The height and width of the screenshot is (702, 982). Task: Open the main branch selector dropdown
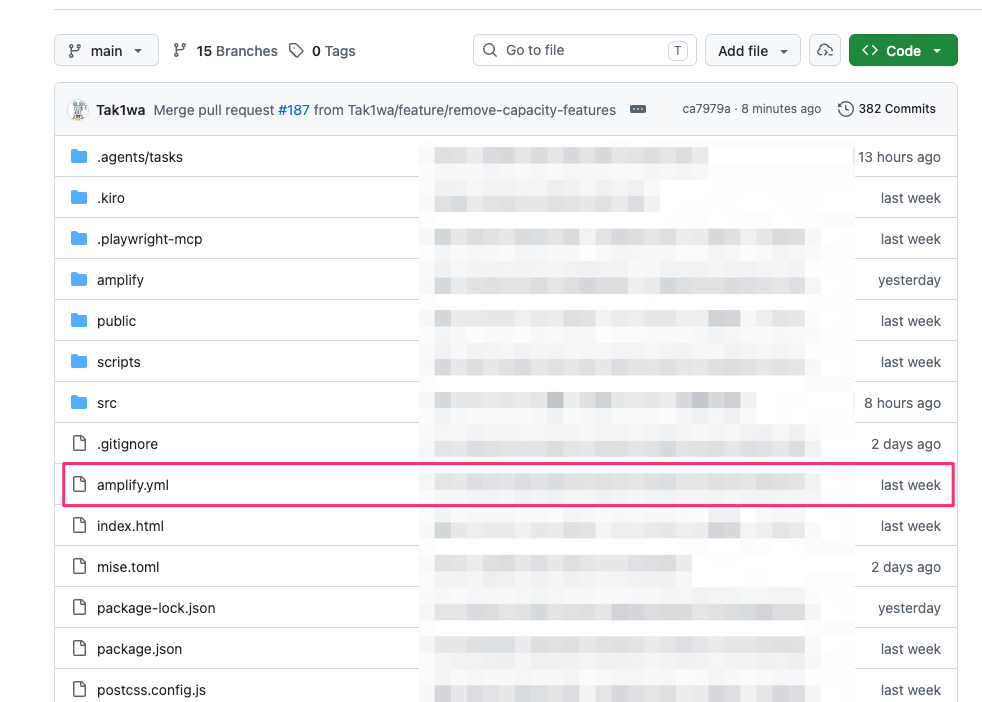click(x=106, y=50)
